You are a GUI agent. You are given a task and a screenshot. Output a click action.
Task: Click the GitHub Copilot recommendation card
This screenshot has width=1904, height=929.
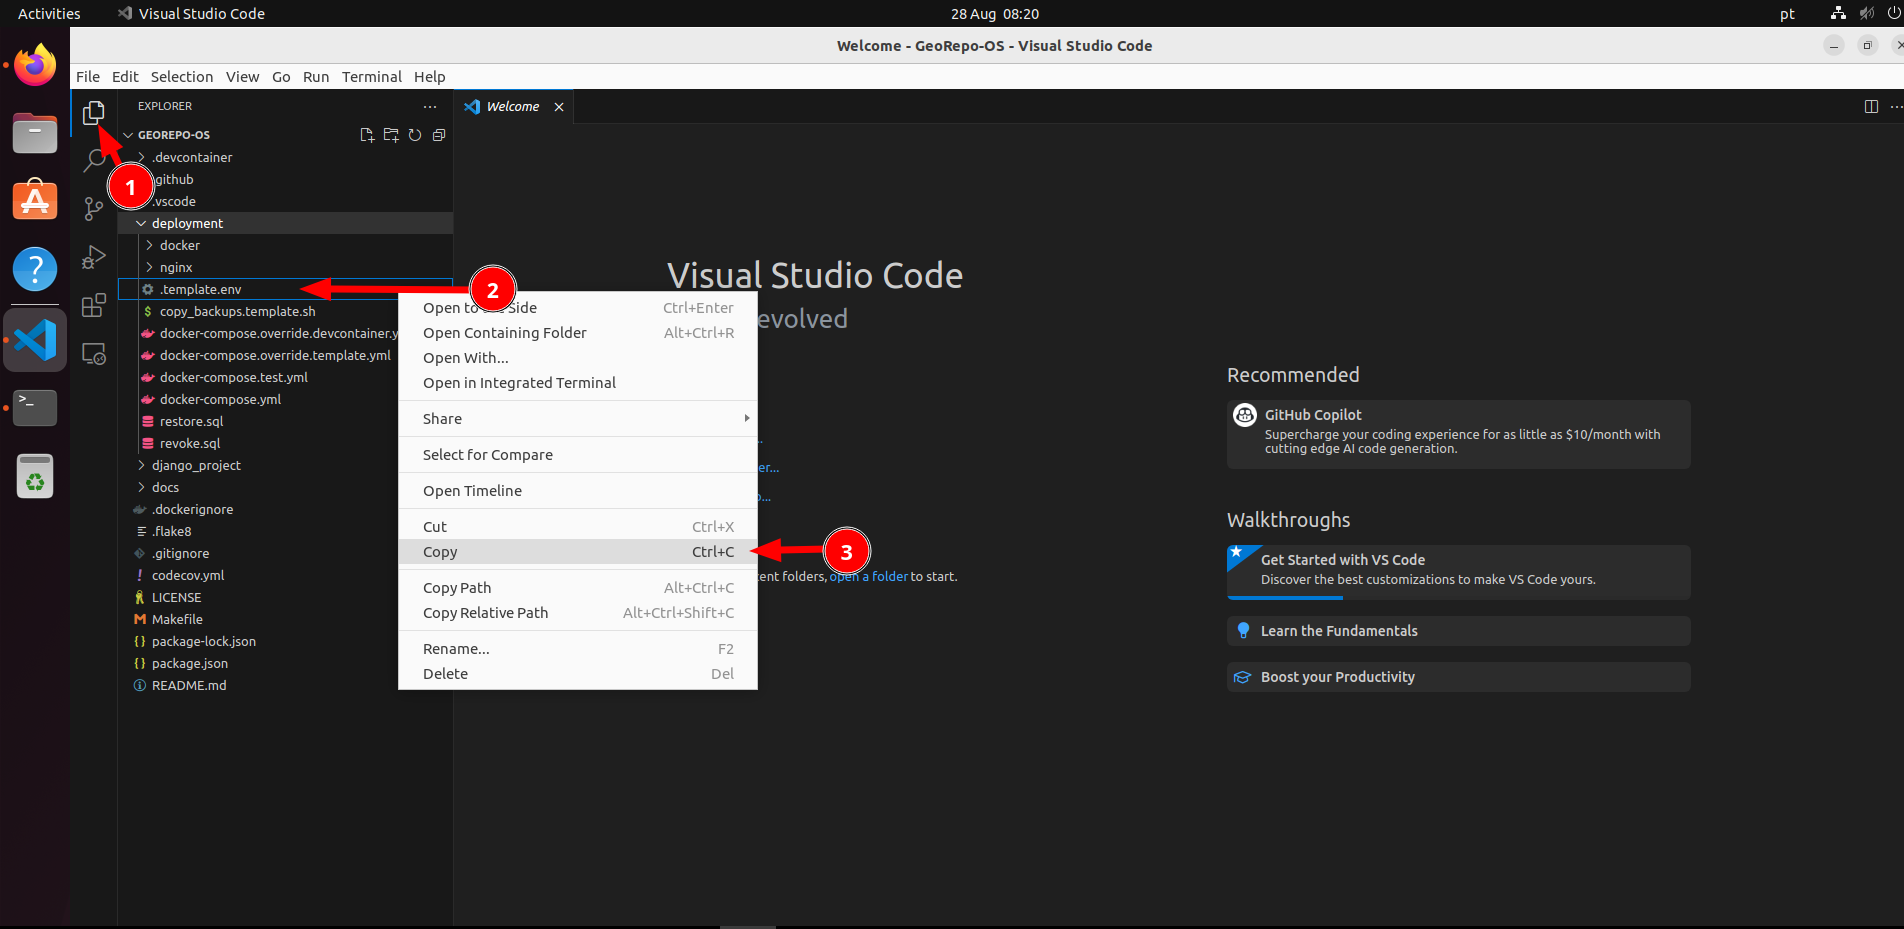point(1458,434)
